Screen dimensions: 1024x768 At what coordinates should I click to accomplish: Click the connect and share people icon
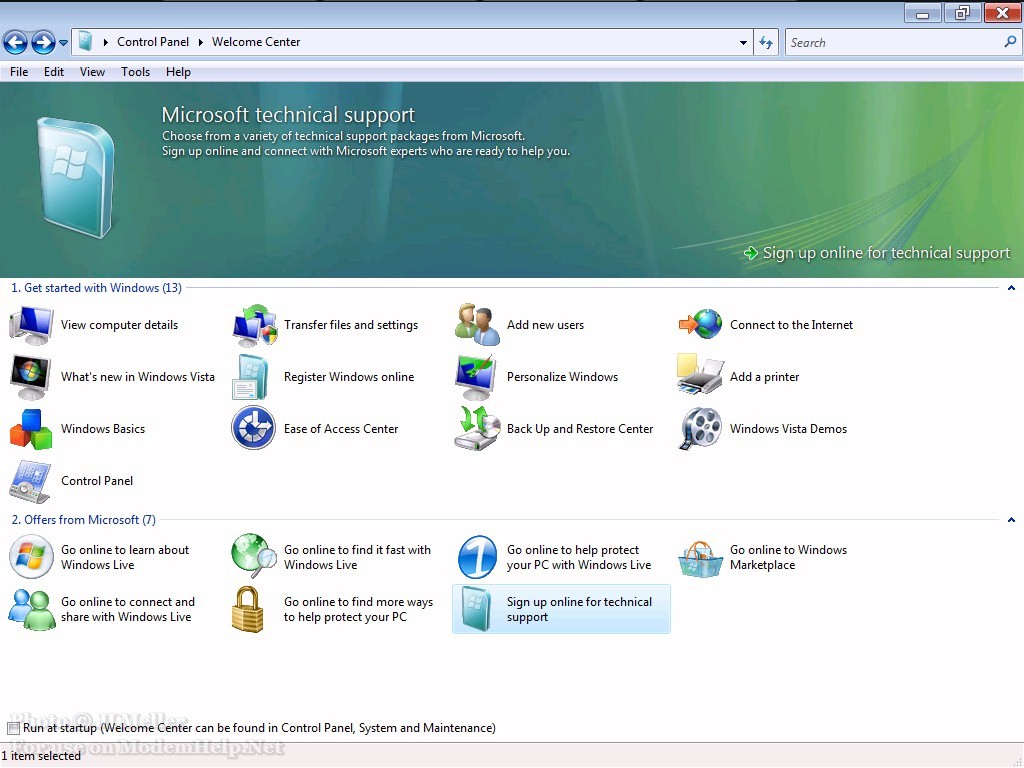coord(31,609)
